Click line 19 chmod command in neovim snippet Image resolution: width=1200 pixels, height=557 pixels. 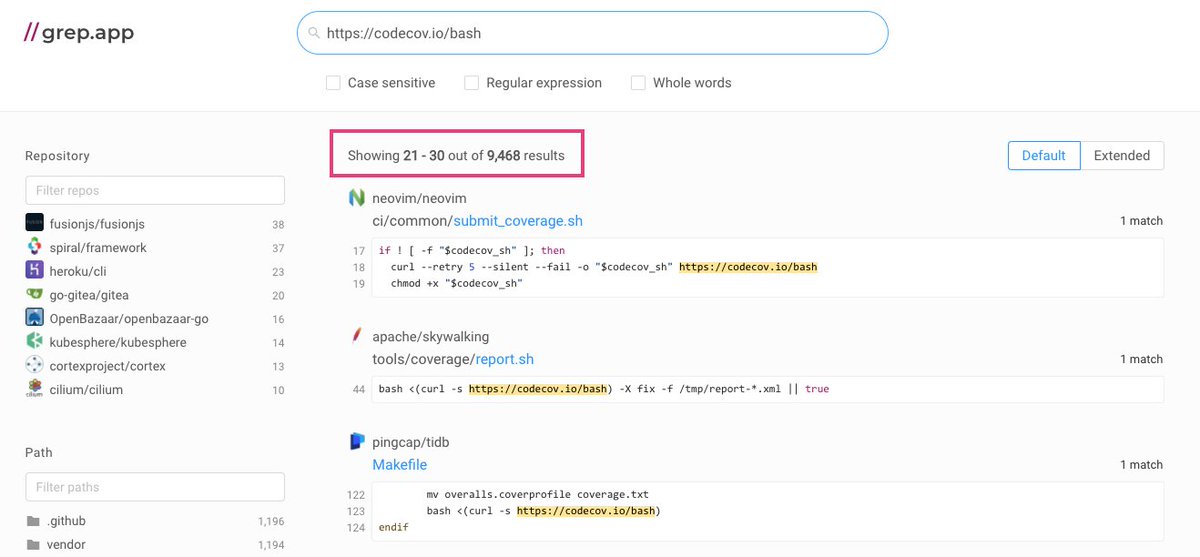coord(457,283)
